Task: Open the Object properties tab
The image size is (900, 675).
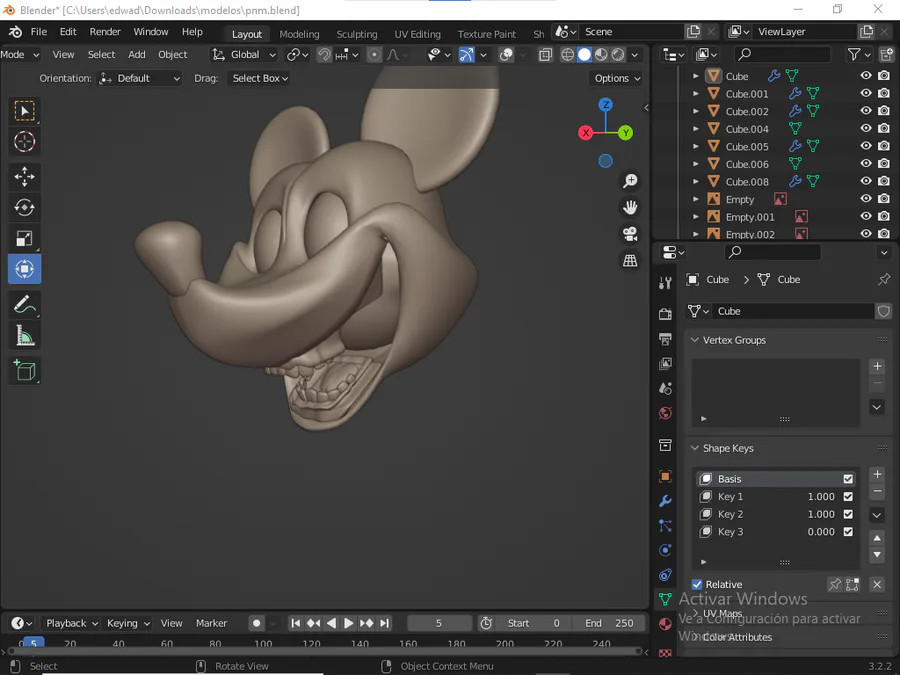Action: pyautogui.click(x=665, y=476)
